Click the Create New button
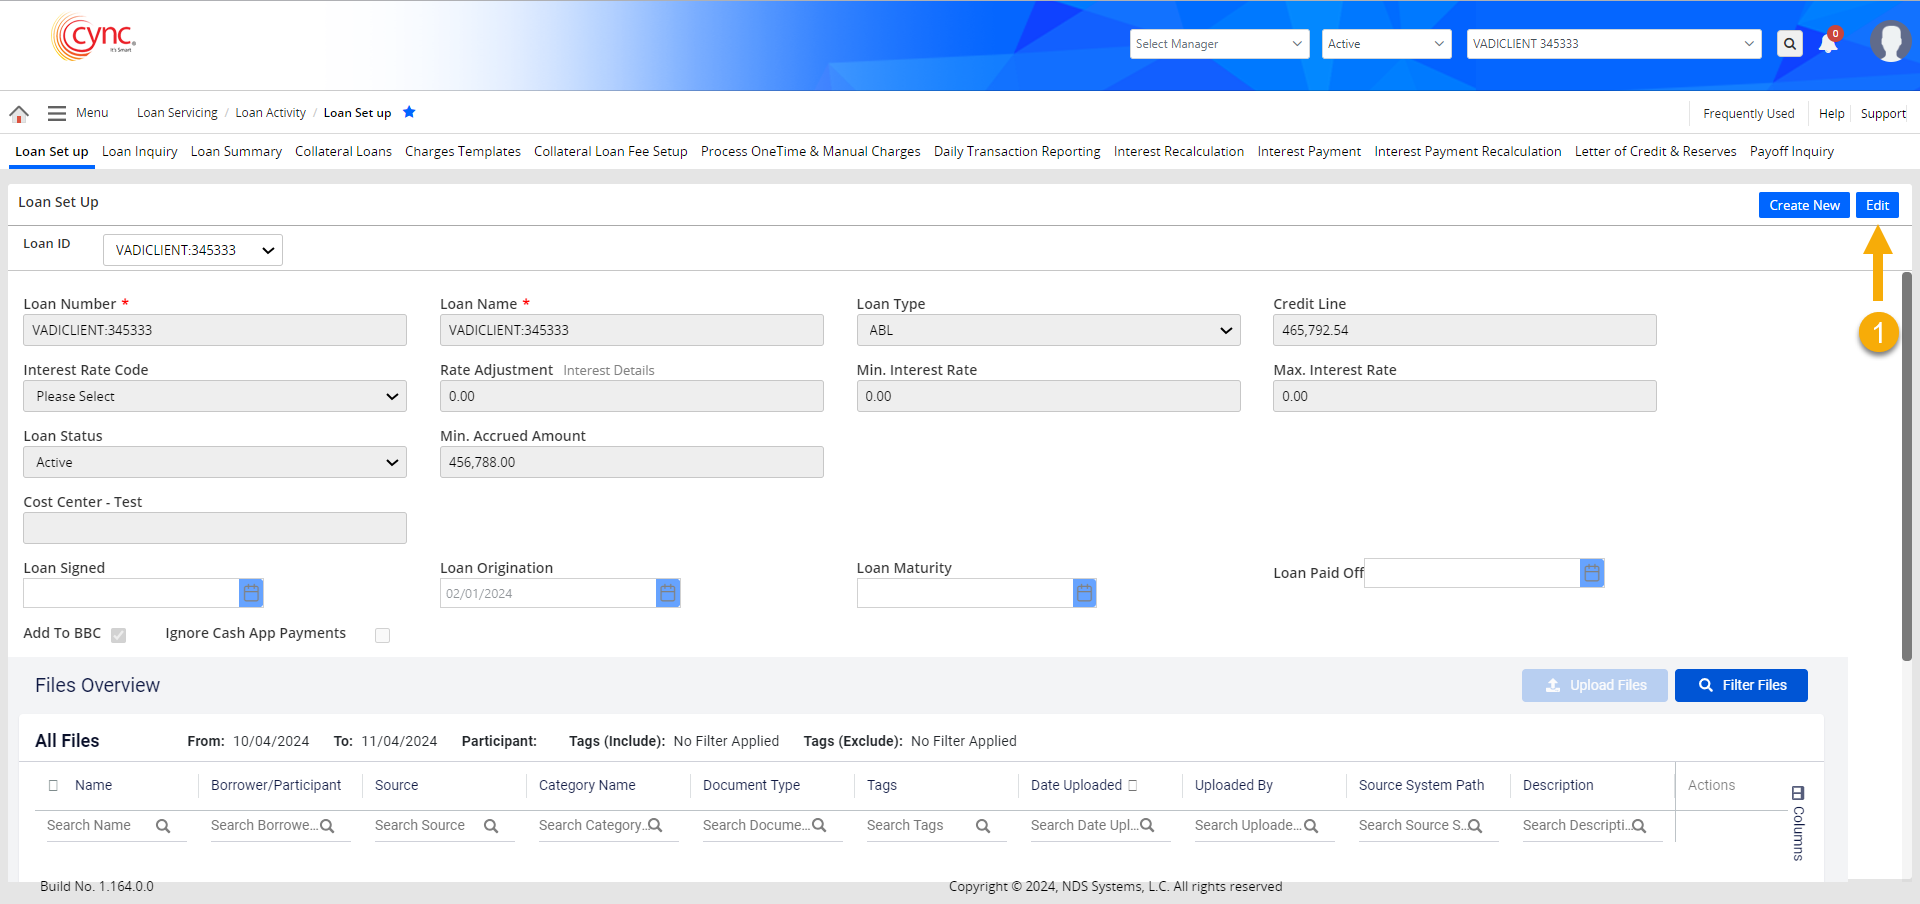 coord(1803,205)
